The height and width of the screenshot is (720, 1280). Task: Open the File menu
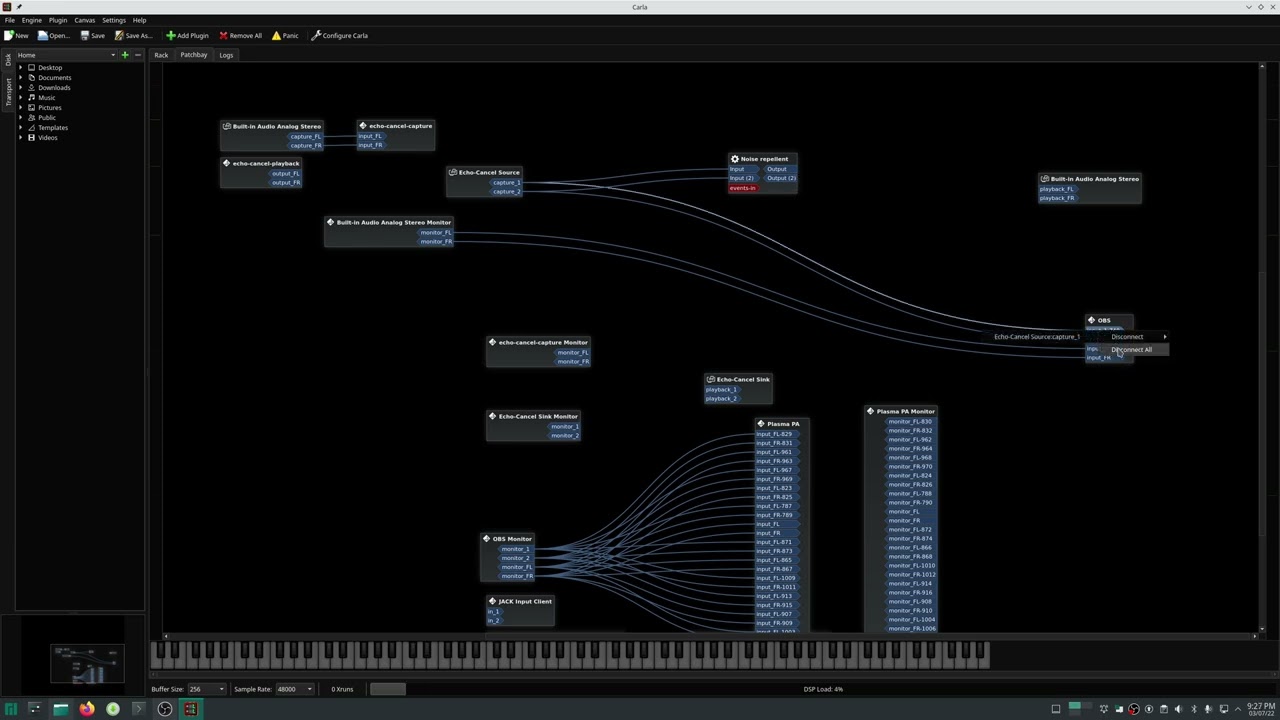tap(9, 20)
